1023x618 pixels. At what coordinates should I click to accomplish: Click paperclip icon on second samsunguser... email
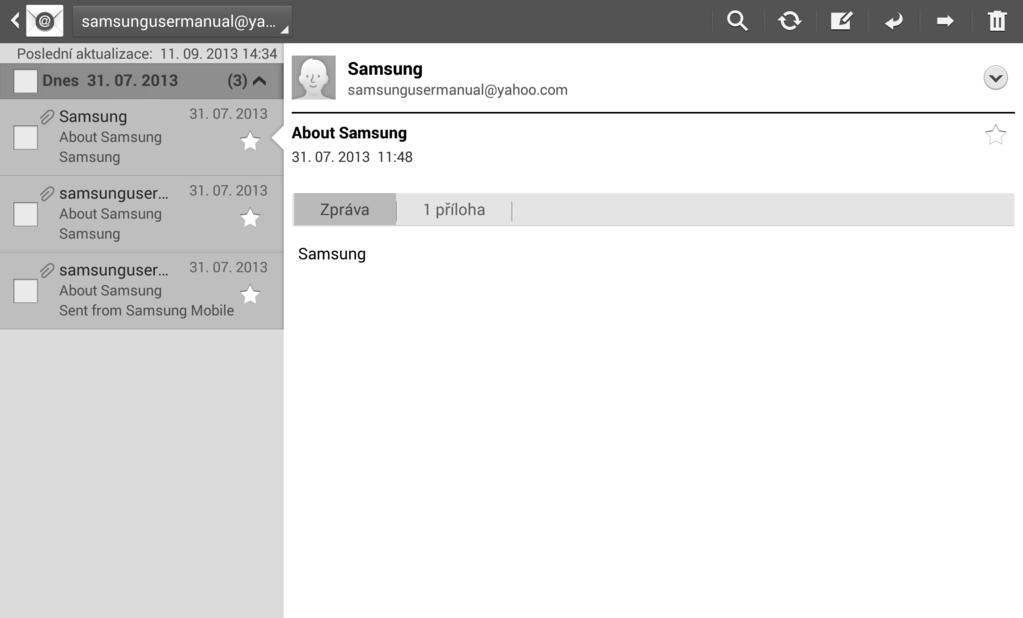pos(47,194)
